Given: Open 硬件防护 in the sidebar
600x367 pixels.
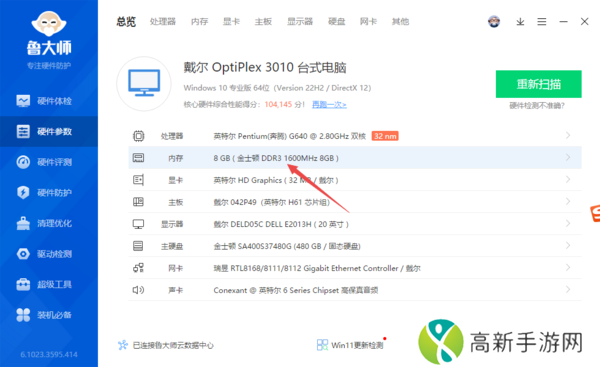Looking at the screenshot, I should [x=49, y=192].
